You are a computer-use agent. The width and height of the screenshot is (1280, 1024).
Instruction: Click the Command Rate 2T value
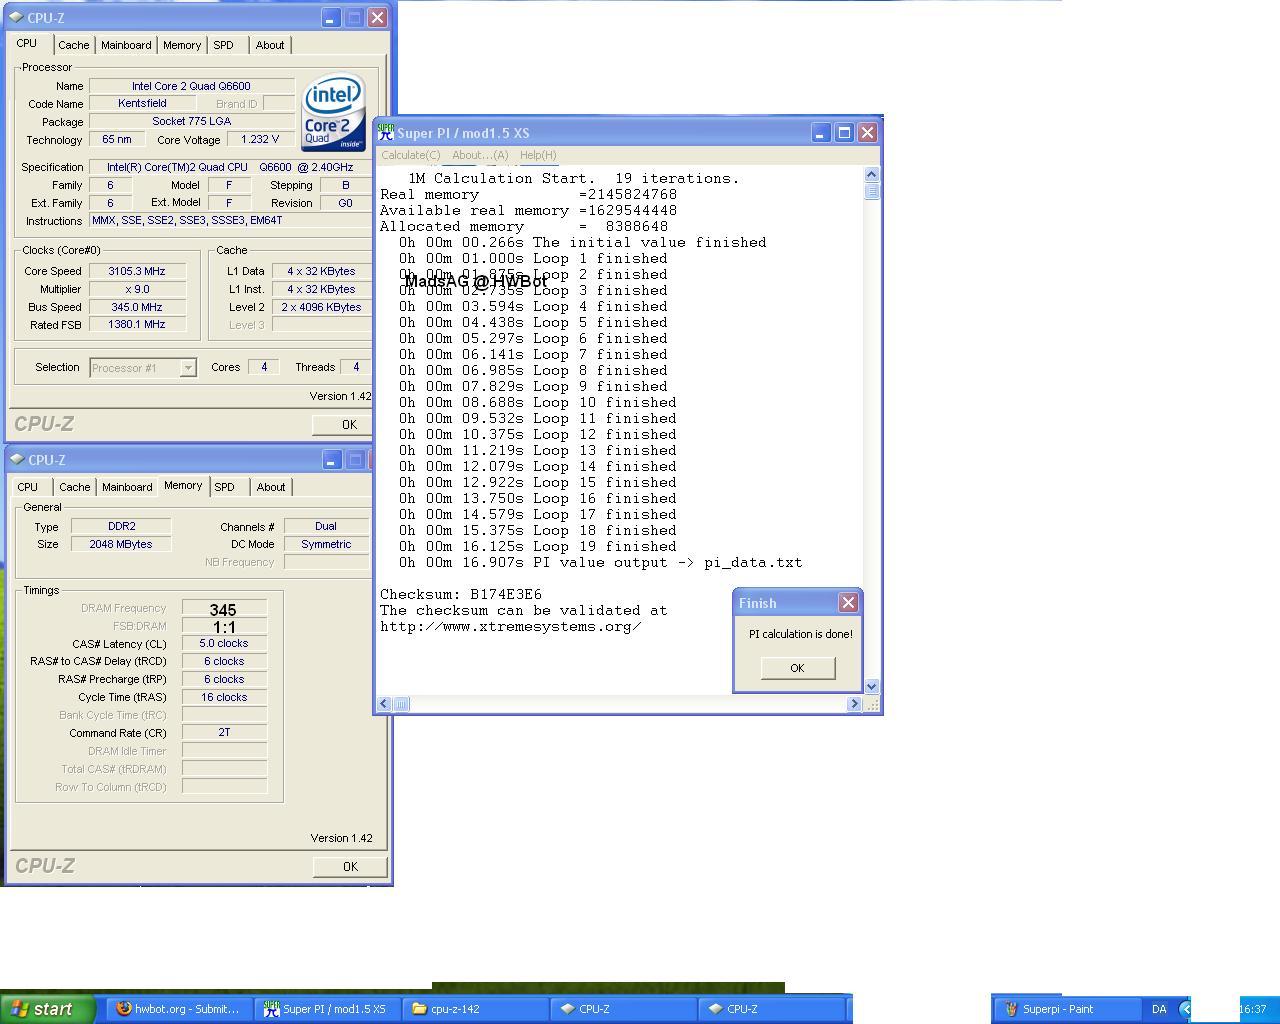pyautogui.click(x=224, y=732)
